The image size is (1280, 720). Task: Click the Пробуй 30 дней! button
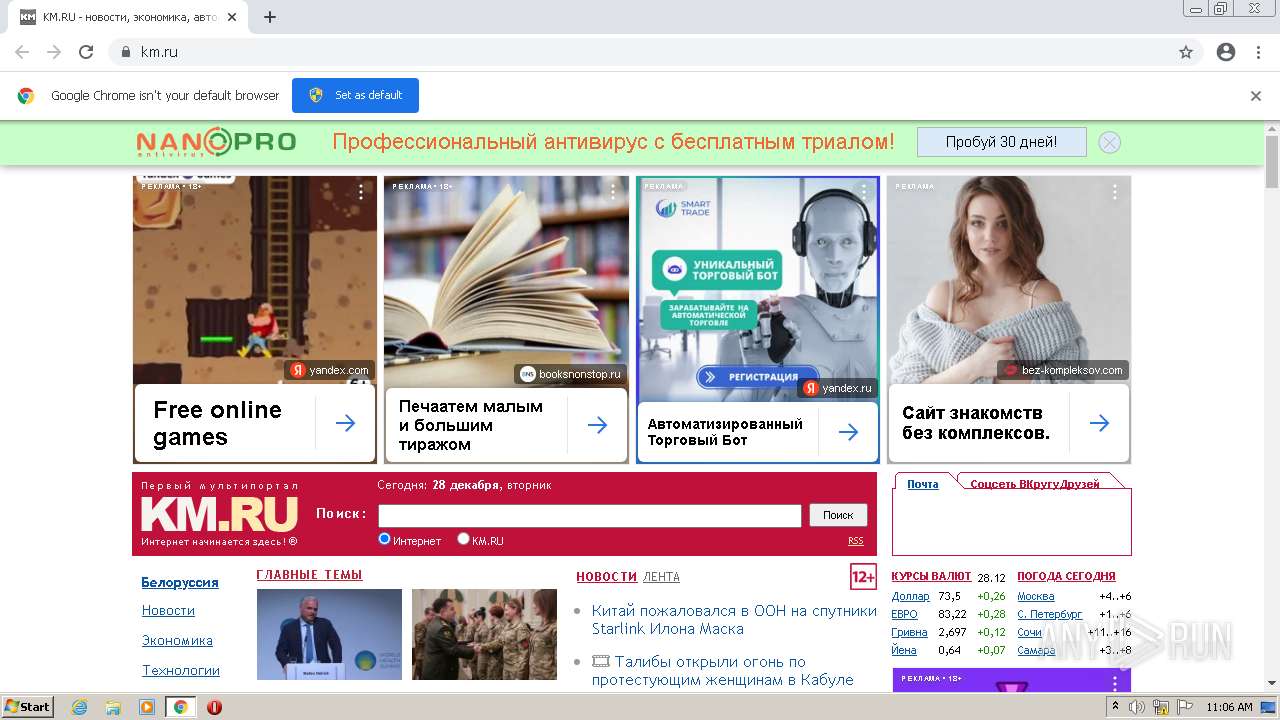click(x=1002, y=142)
